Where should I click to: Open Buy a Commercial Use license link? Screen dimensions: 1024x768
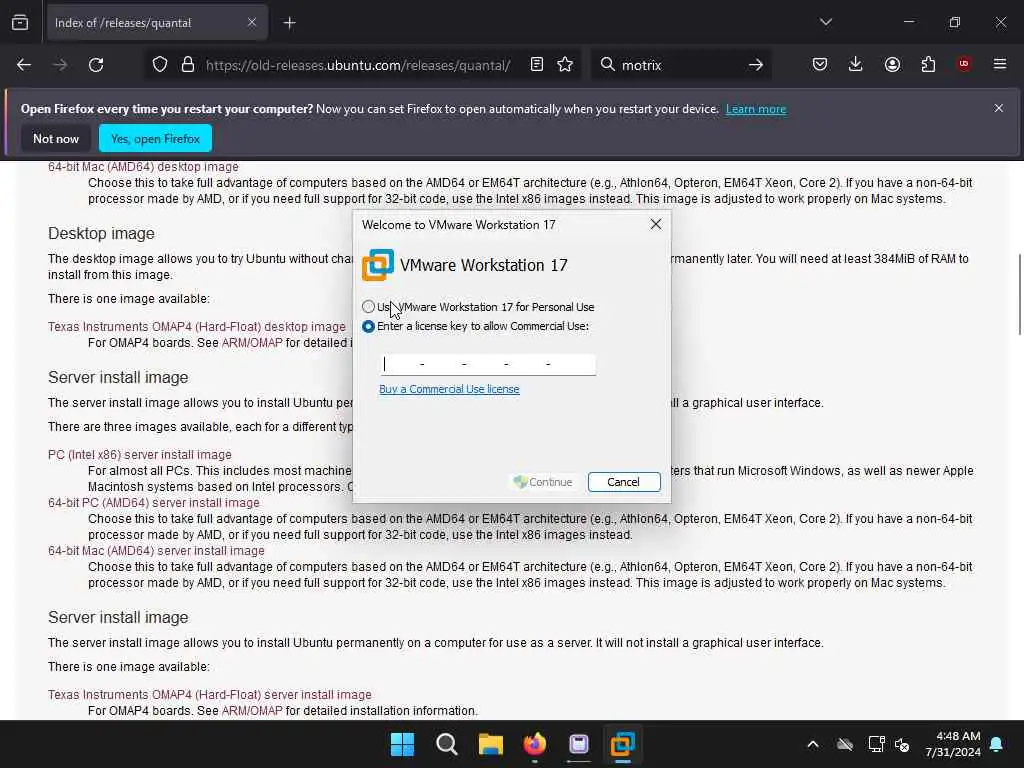(x=449, y=389)
